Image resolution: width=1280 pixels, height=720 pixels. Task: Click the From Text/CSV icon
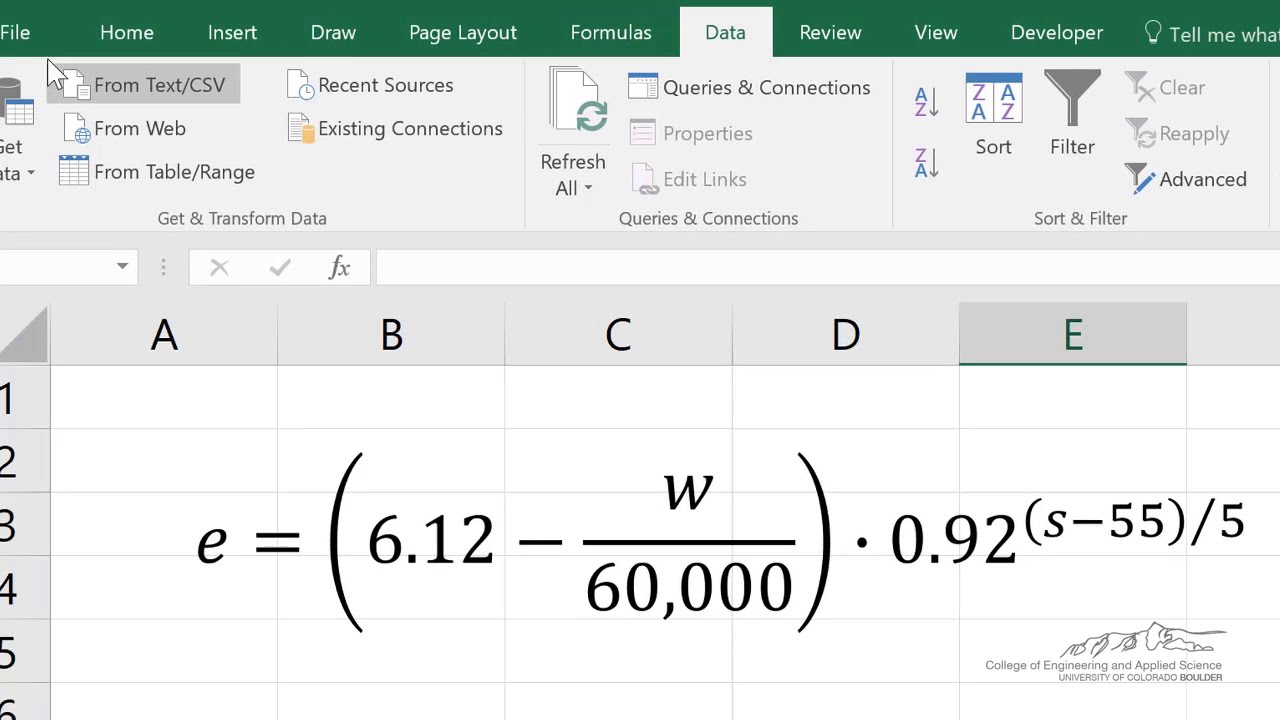coord(77,86)
